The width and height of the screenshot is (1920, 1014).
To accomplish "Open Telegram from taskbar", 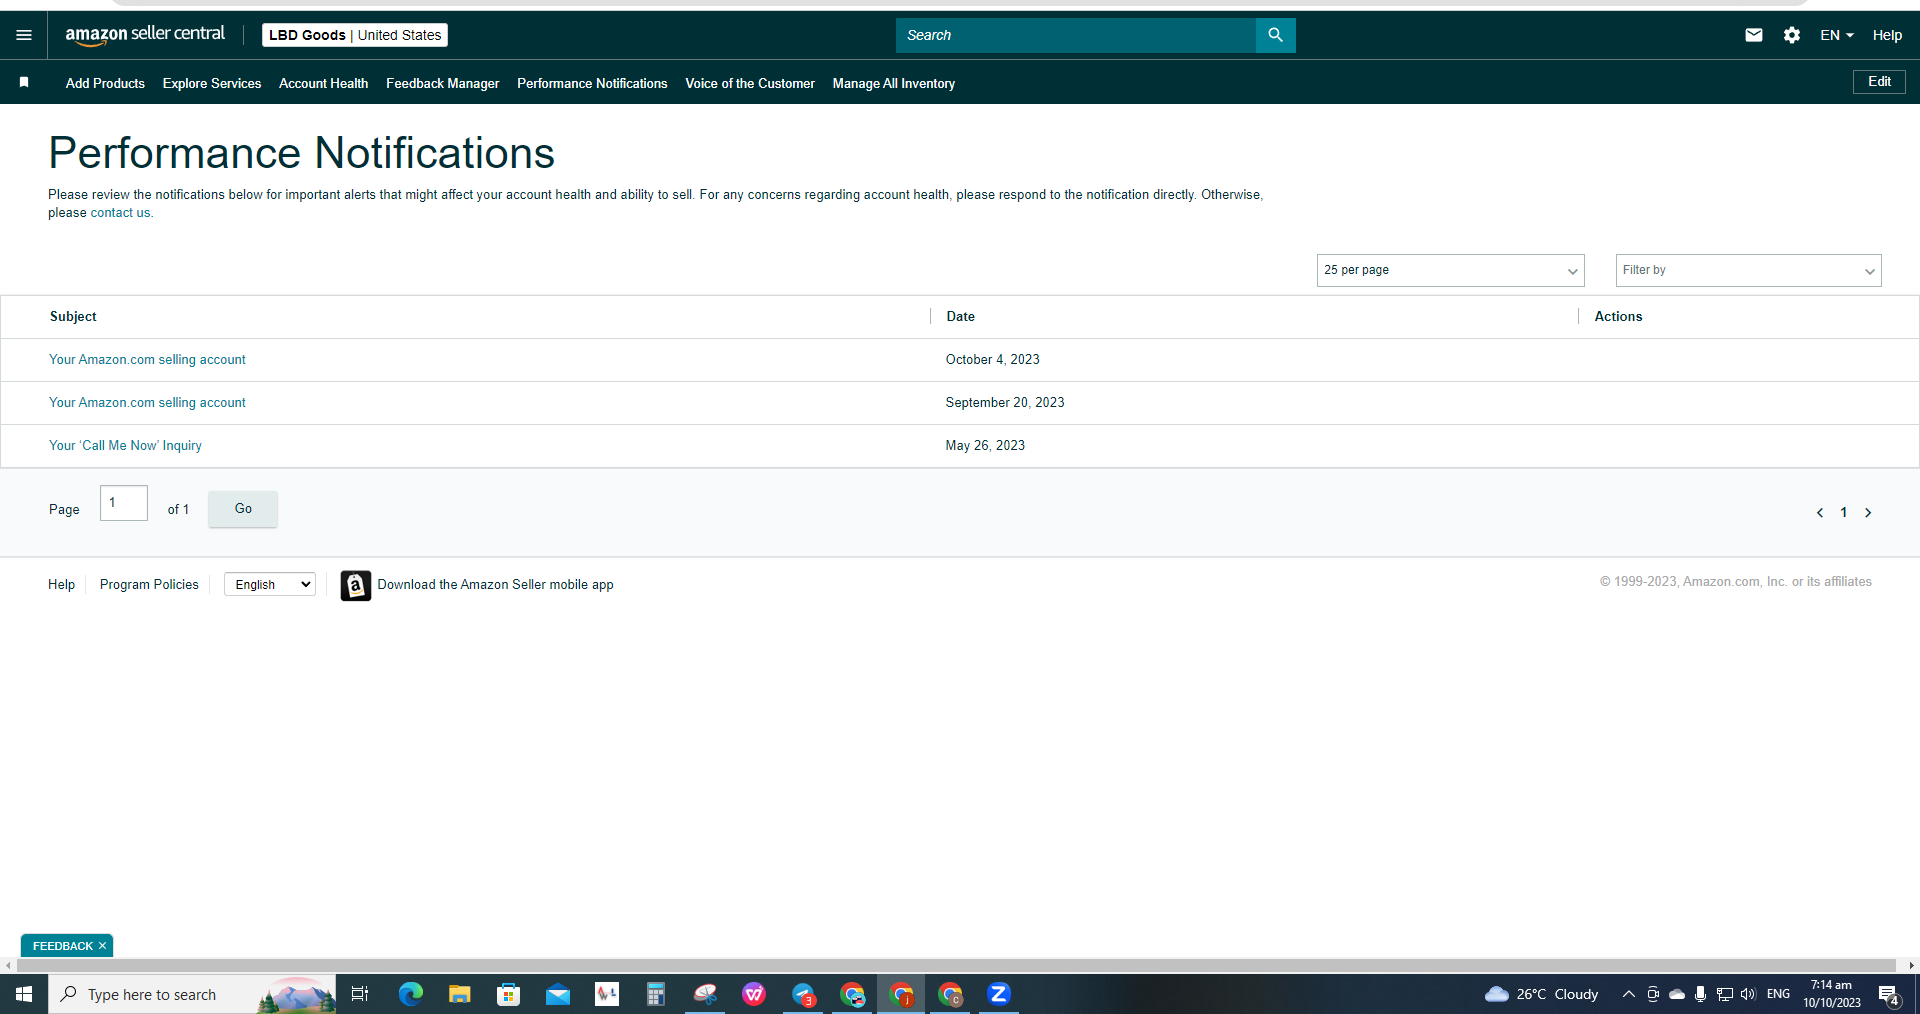I will coord(803,994).
